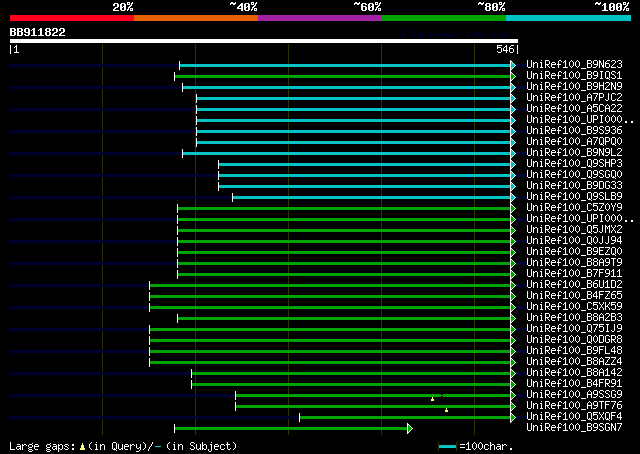
Task: Click the cyan ~100% legend segment
Action: (x=568, y=18)
